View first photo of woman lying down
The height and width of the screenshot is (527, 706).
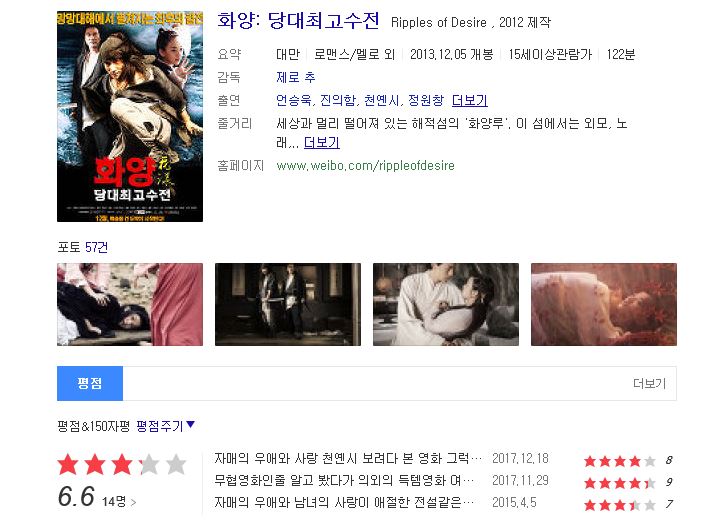pyautogui.click(x=130, y=304)
